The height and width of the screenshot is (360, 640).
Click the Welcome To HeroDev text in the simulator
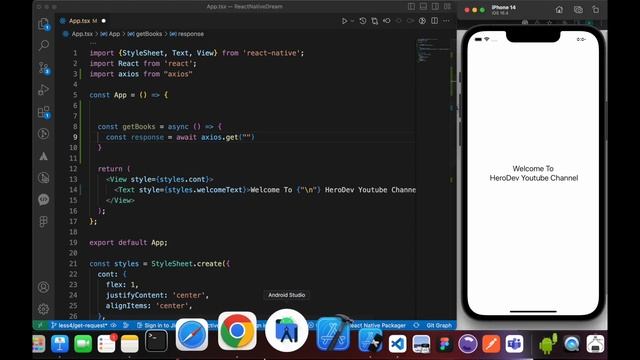[x=533, y=173]
